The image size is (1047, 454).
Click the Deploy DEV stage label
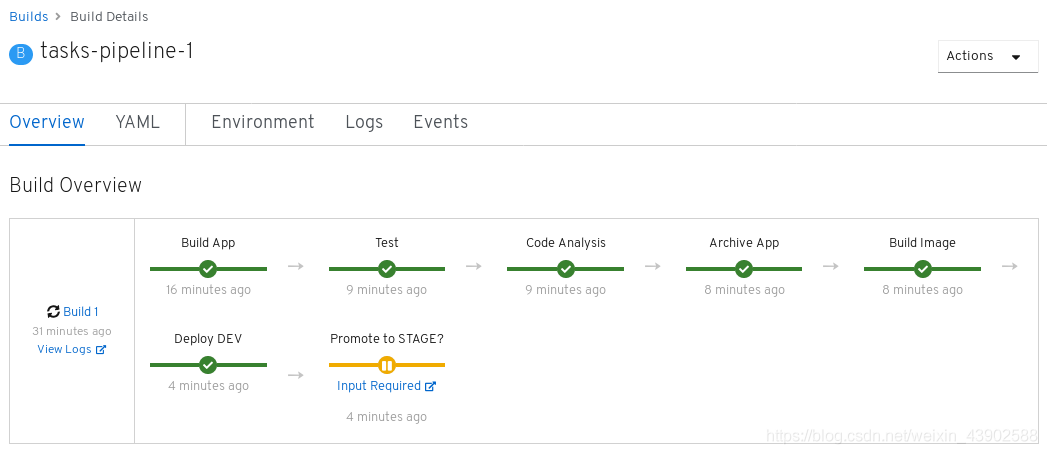pyautogui.click(x=208, y=339)
